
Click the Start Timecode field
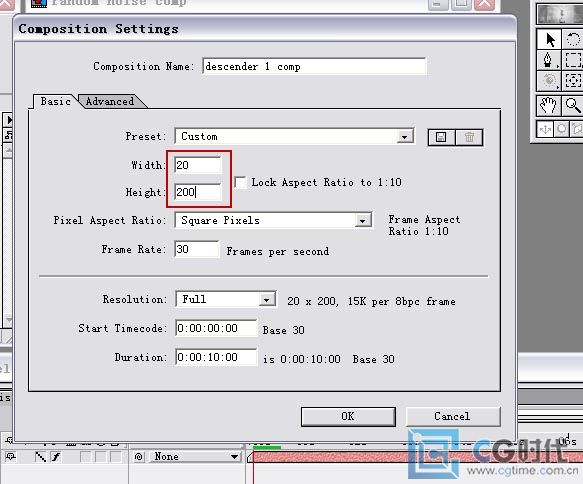pyautogui.click(x=216, y=328)
